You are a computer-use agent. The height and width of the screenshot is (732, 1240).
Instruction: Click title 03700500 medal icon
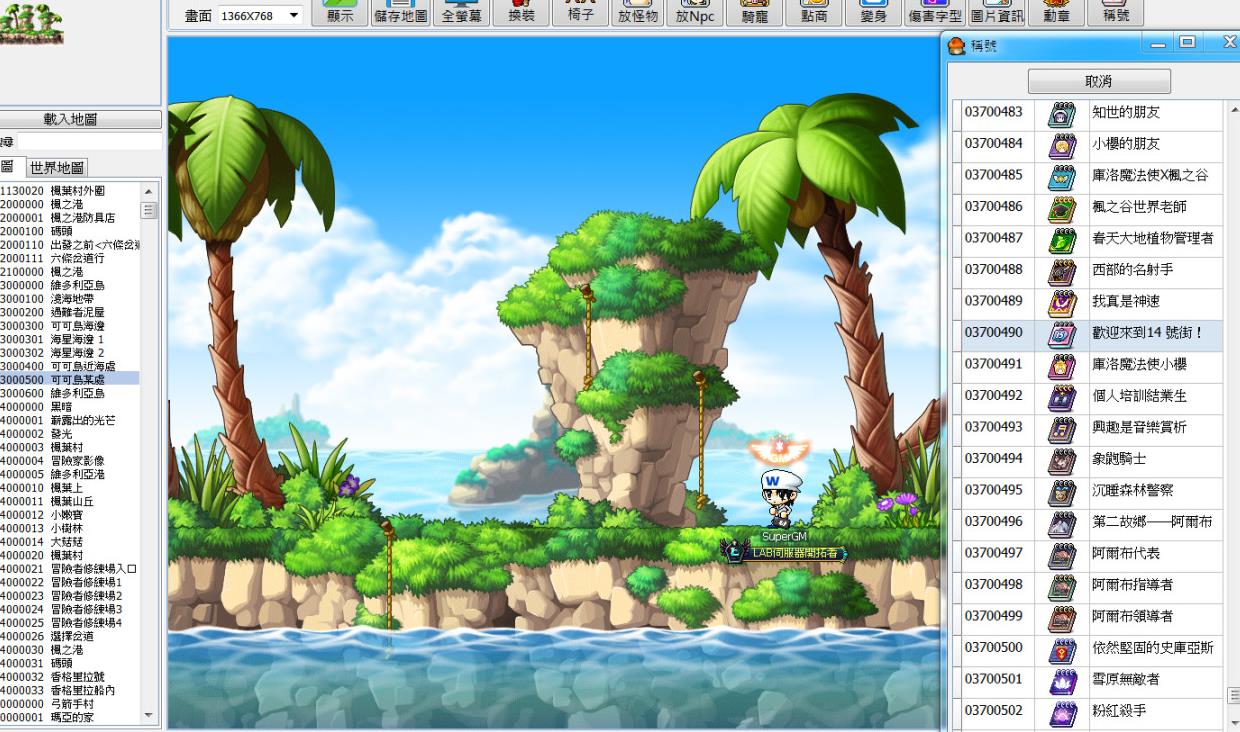point(1061,648)
